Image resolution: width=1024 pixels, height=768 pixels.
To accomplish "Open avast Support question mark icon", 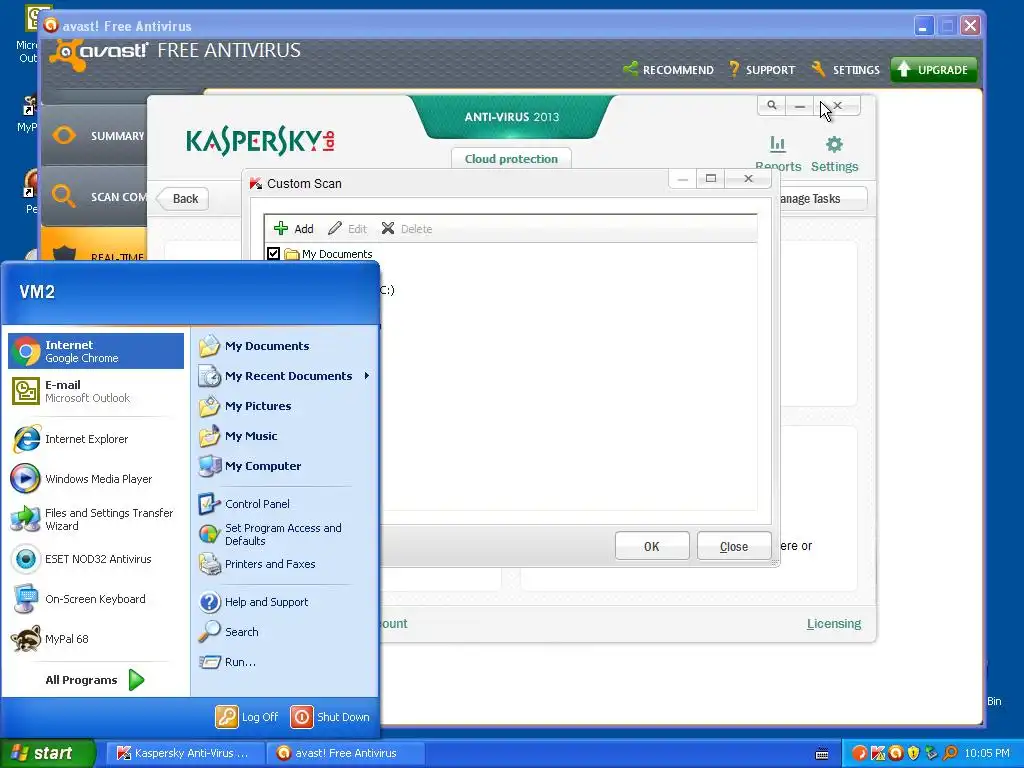I will [x=734, y=69].
